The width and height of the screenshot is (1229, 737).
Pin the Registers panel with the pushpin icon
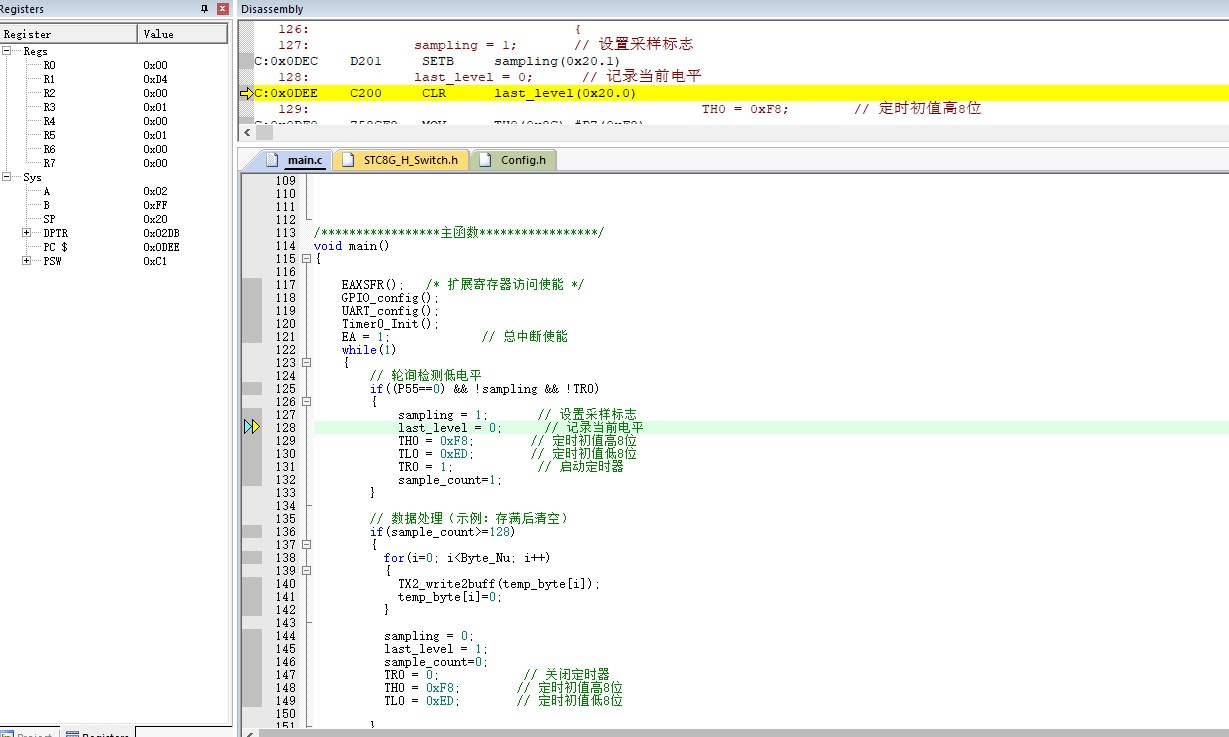tap(205, 8)
